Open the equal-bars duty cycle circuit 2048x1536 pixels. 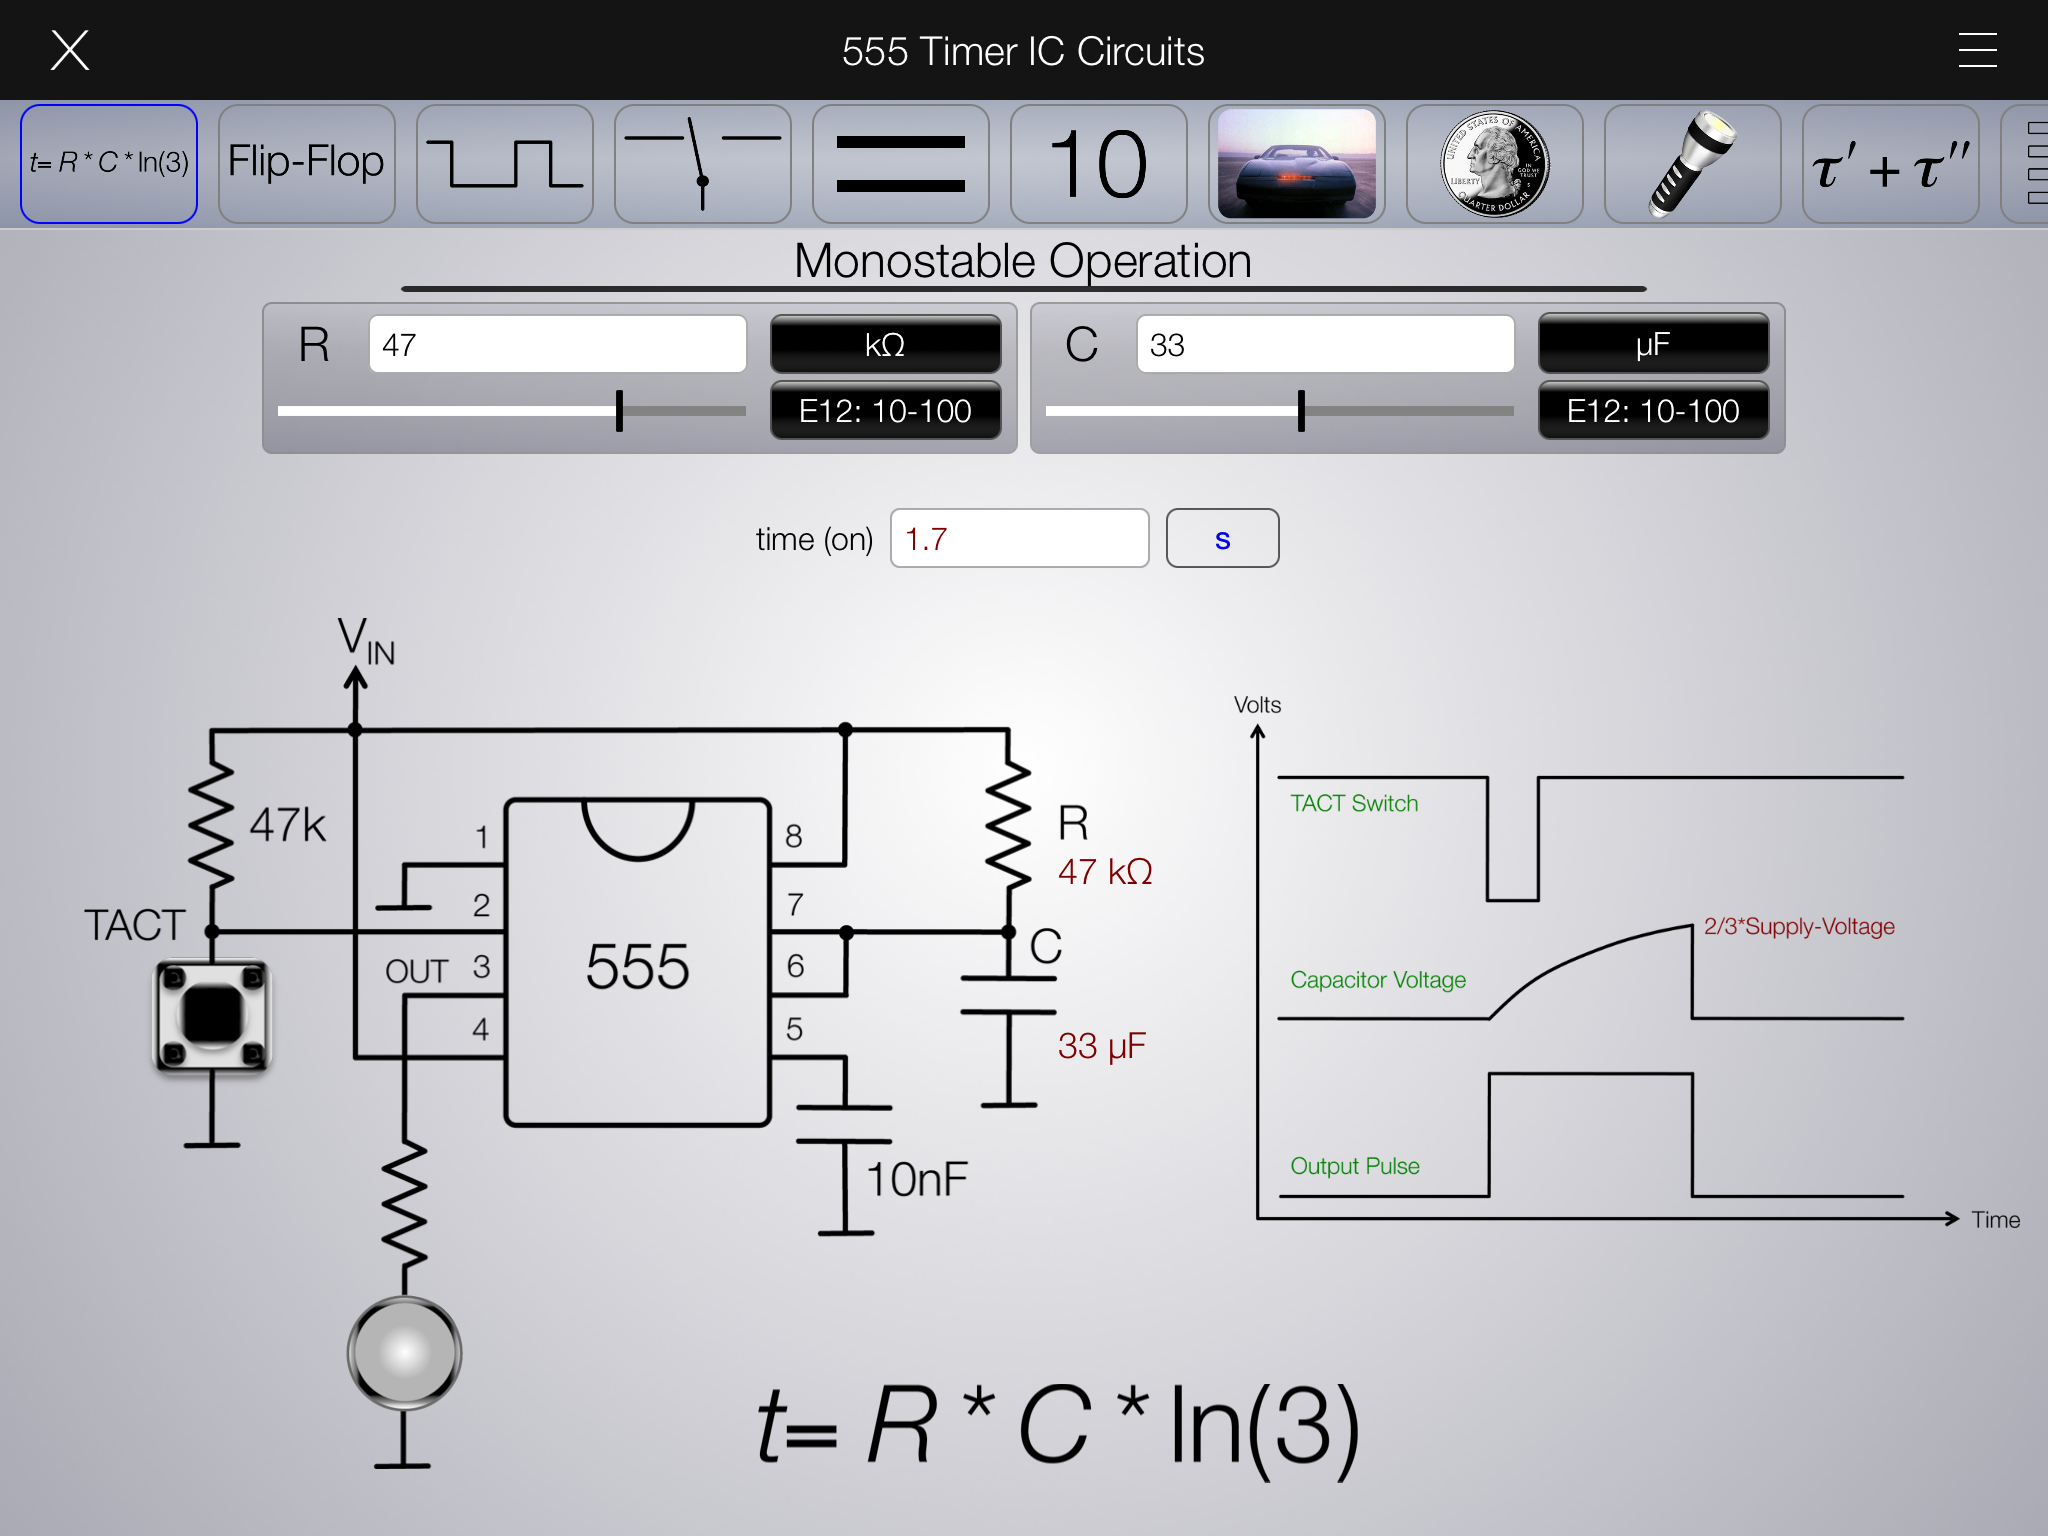pos(900,164)
